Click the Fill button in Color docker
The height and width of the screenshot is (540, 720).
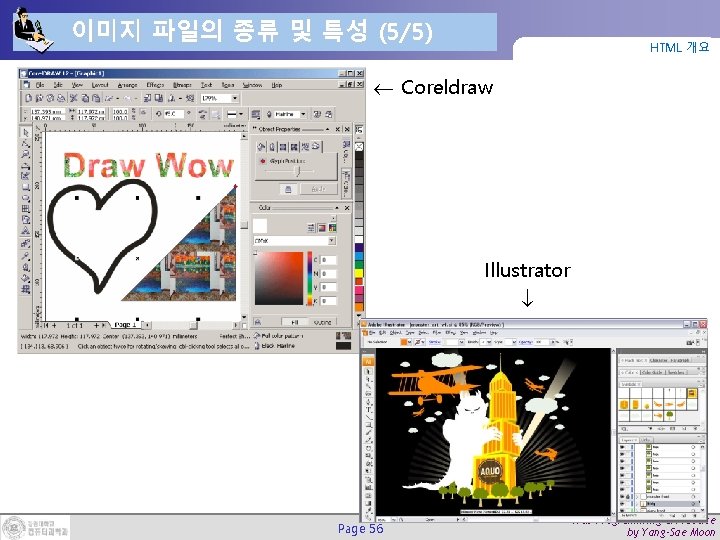point(294,322)
